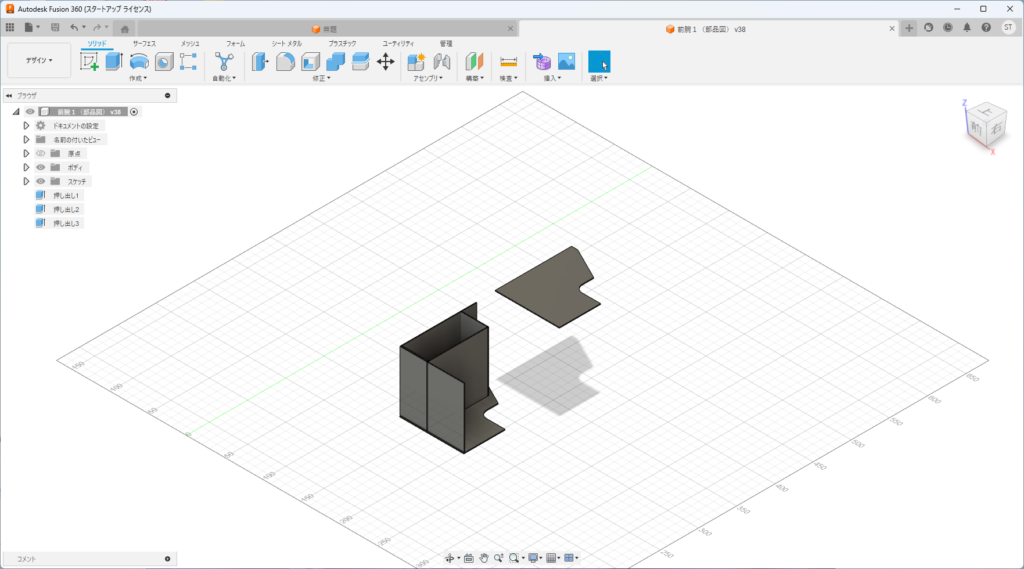
Task: Collapse the root component tree node
Action: pos(16,112)
